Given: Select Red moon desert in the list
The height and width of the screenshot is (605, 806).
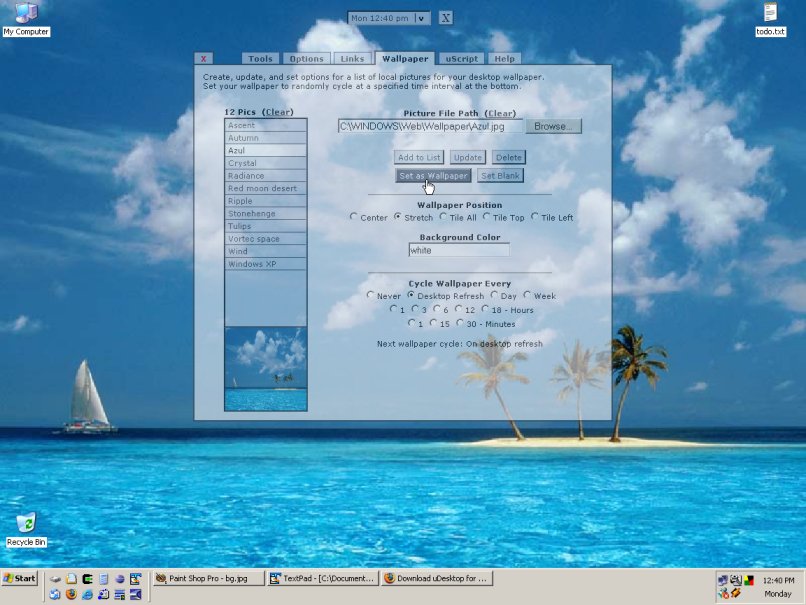Looking at the screenshot, I should (266, 189).
